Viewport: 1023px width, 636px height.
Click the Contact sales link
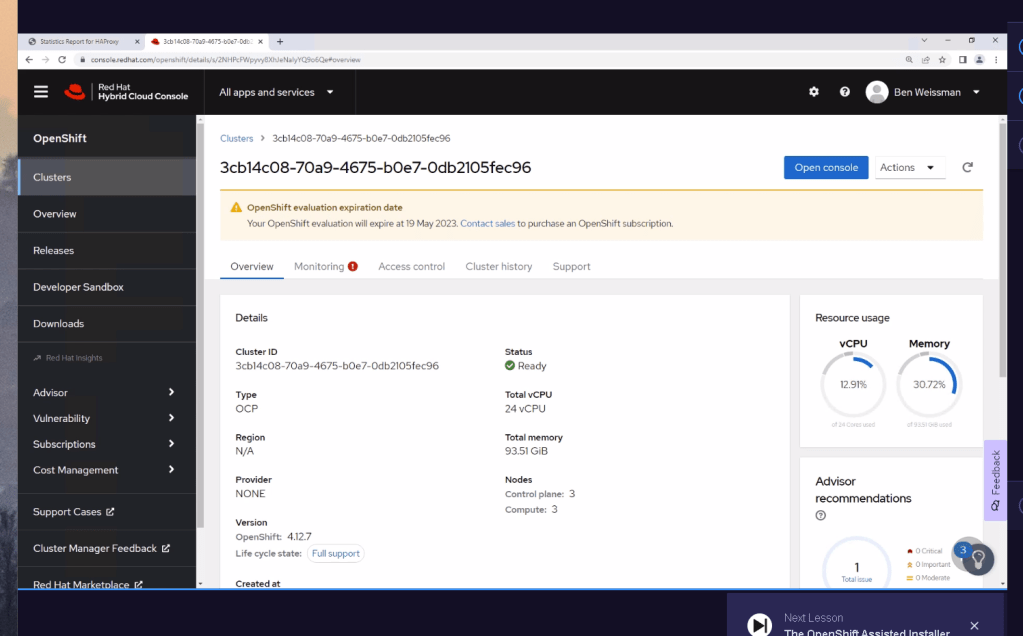coord(487,223)
